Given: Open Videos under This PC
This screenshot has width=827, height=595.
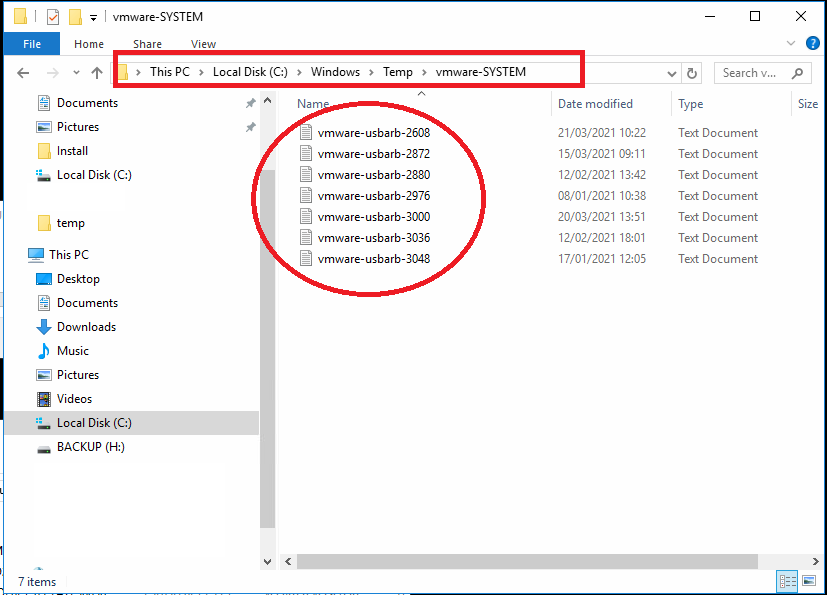Looking at the screenshot, I should tap(74, 399).
